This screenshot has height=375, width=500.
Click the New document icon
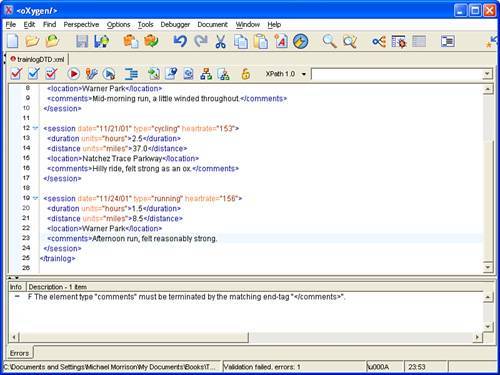pyautogui.click(x=13, y=41)
